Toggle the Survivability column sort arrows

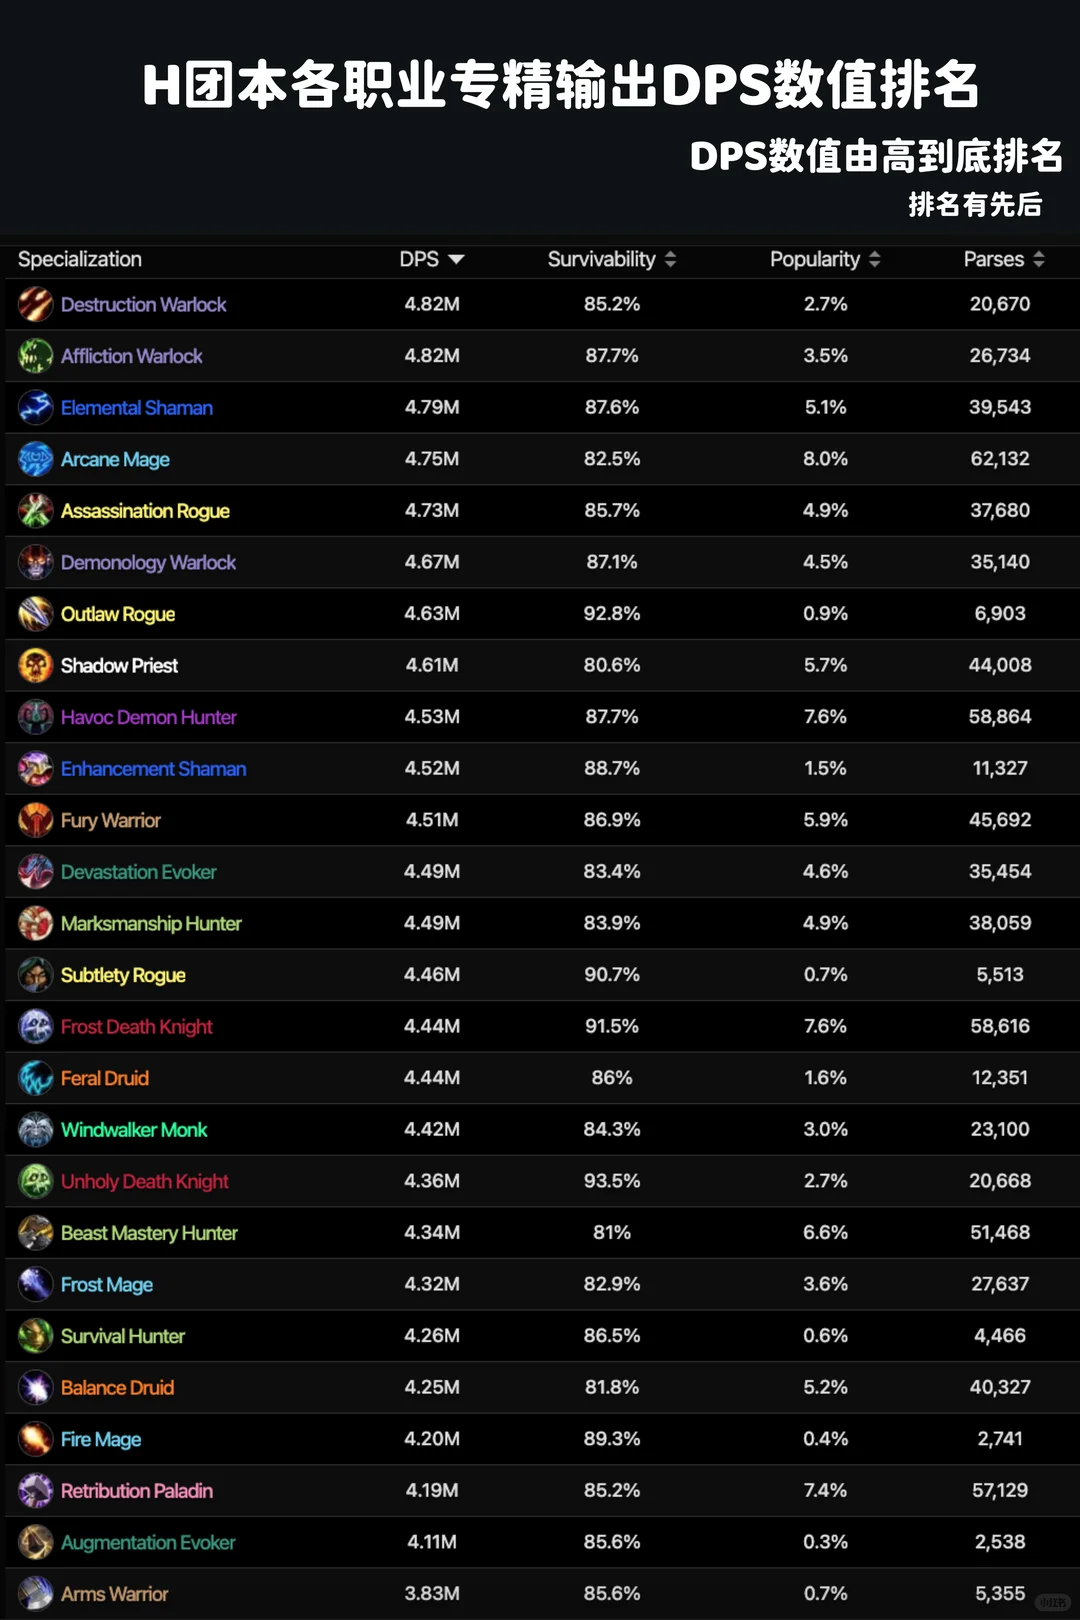tap(670, 260)
